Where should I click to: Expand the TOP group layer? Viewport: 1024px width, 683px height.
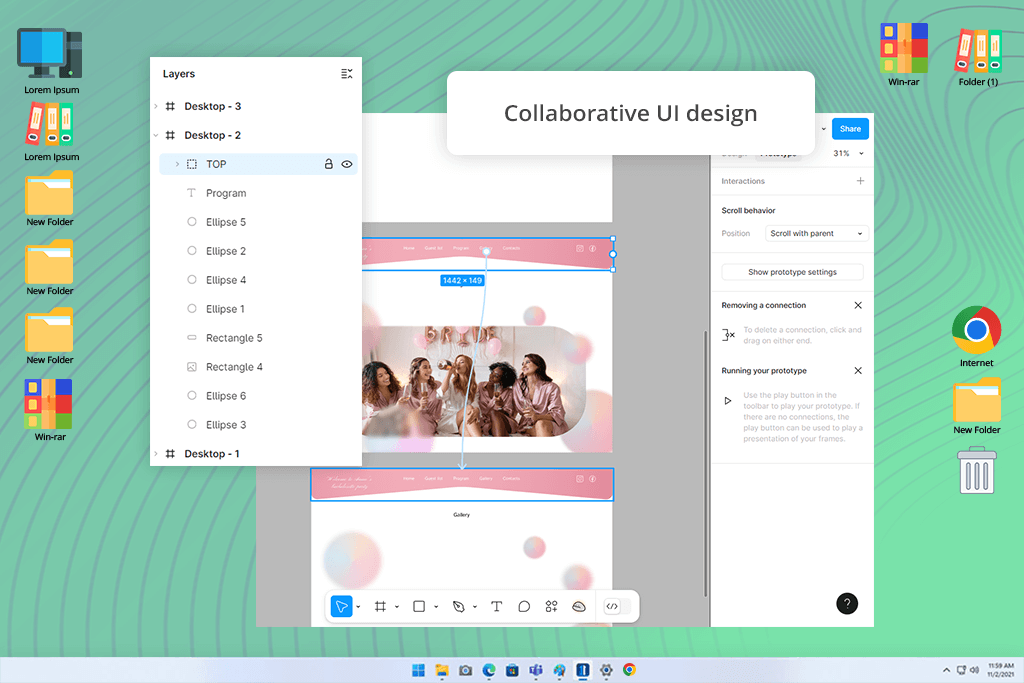[177, 164]
